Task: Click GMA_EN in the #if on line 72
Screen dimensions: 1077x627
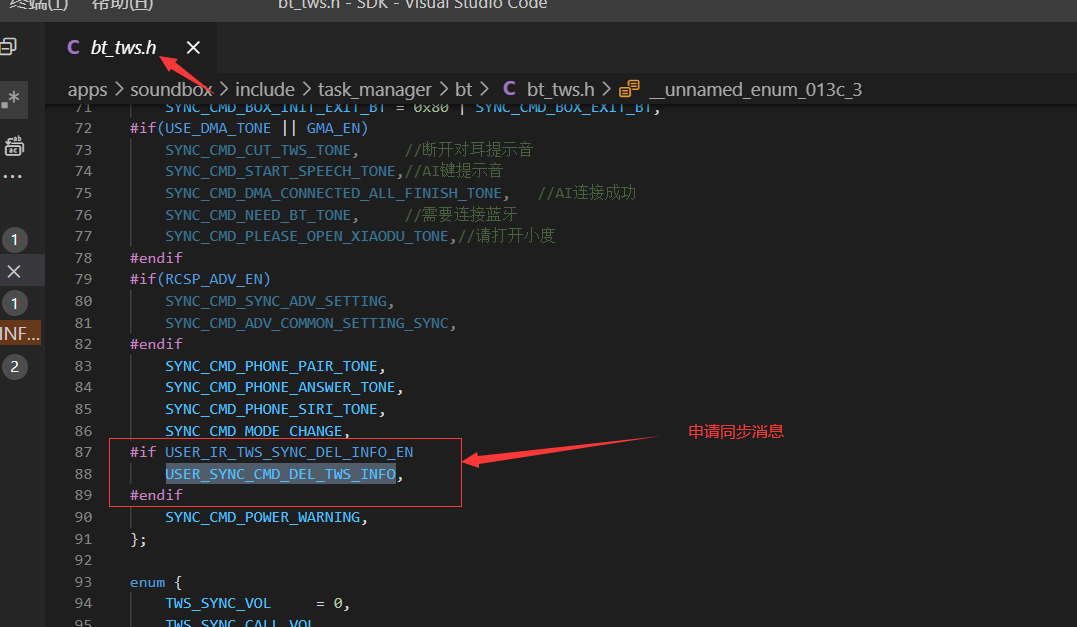Action: tap(334, 128)
